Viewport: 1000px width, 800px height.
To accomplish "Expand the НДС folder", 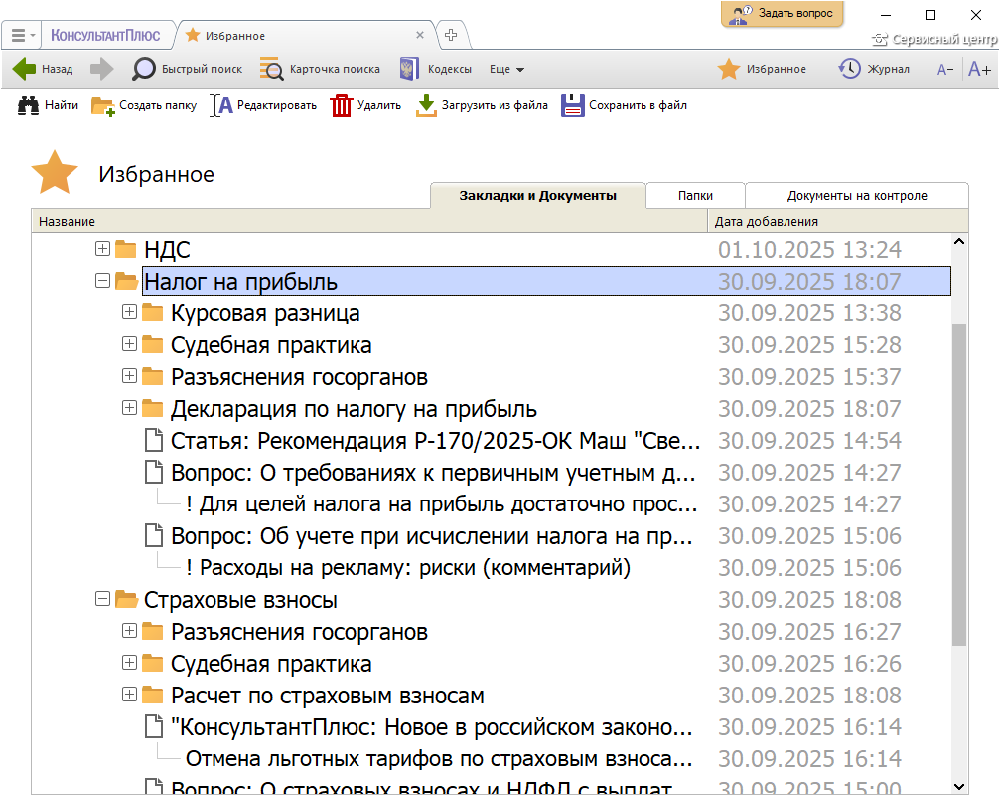I will tap(102, 249).
